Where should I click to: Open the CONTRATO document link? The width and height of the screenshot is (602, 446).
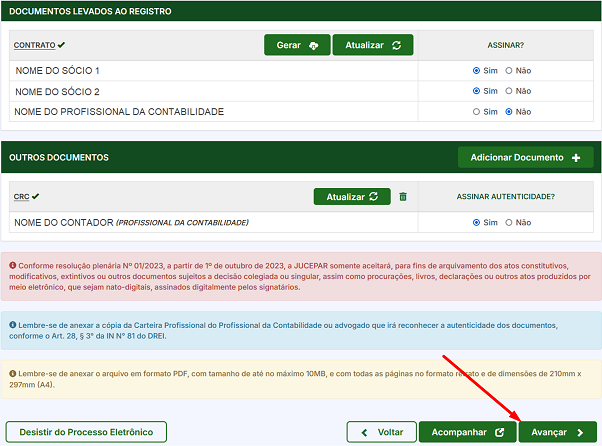33,45
